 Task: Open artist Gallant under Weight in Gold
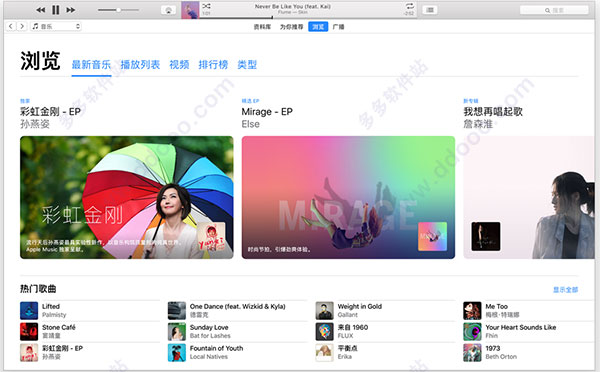coord(347,315)
